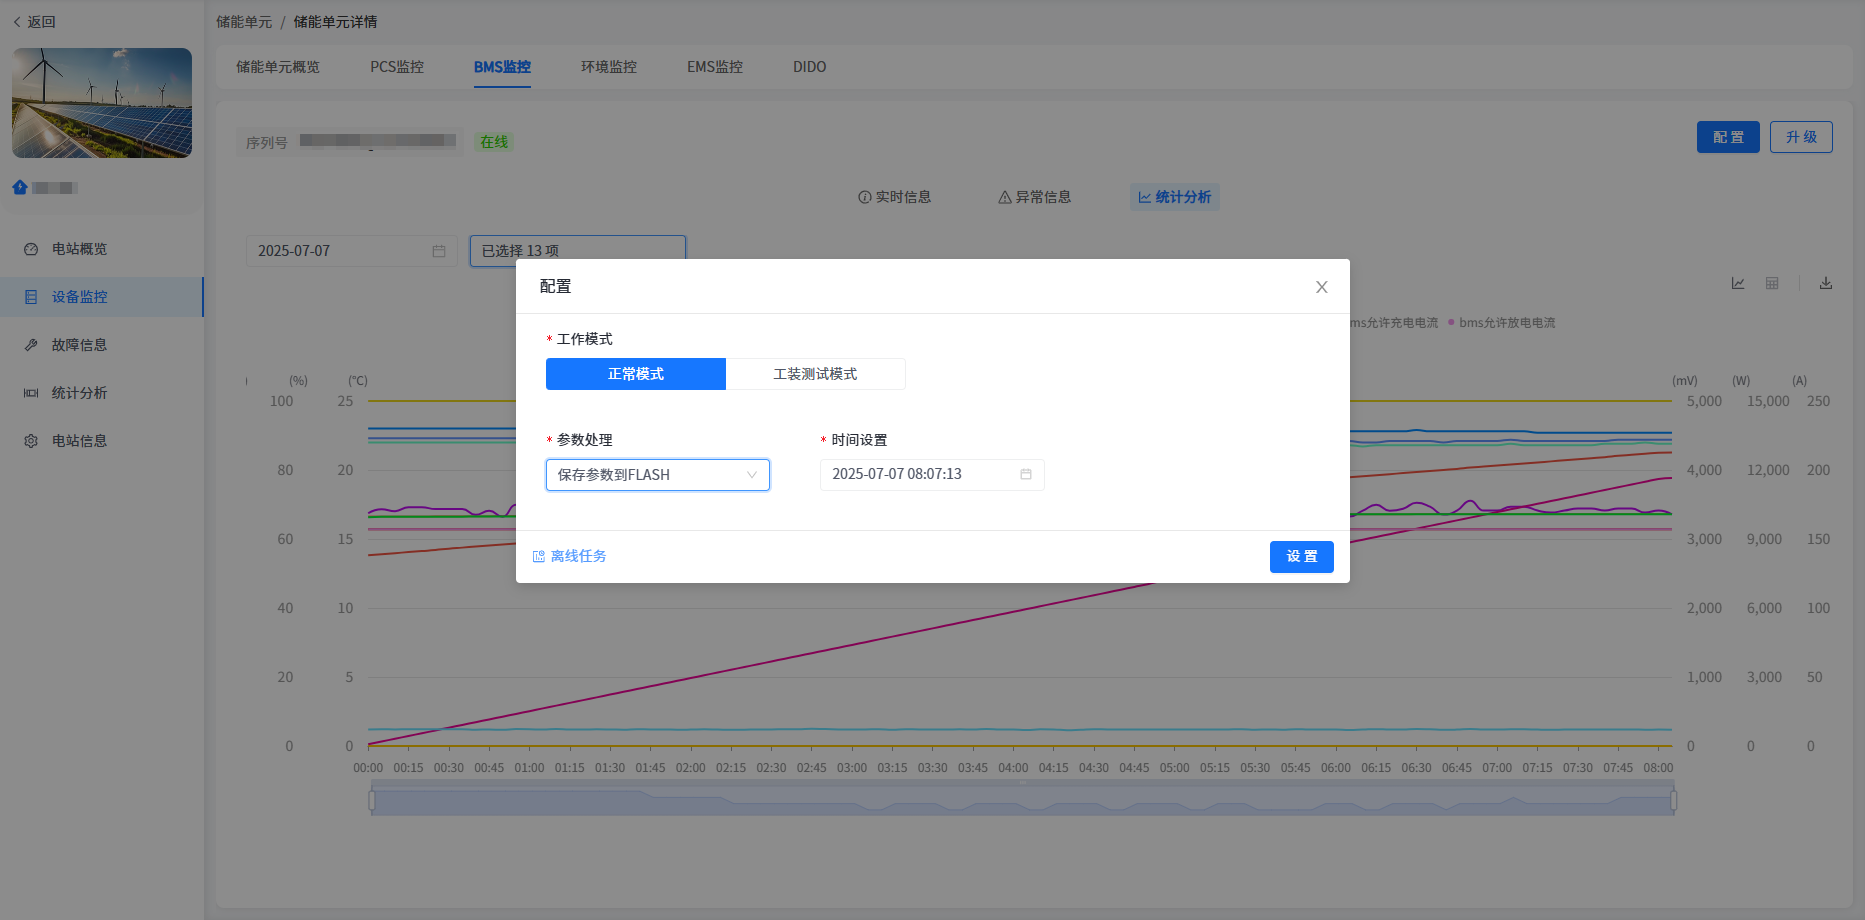1865x920 pixels.
Task: Click the 返回 back arrow
Action: tap(18, 22)
